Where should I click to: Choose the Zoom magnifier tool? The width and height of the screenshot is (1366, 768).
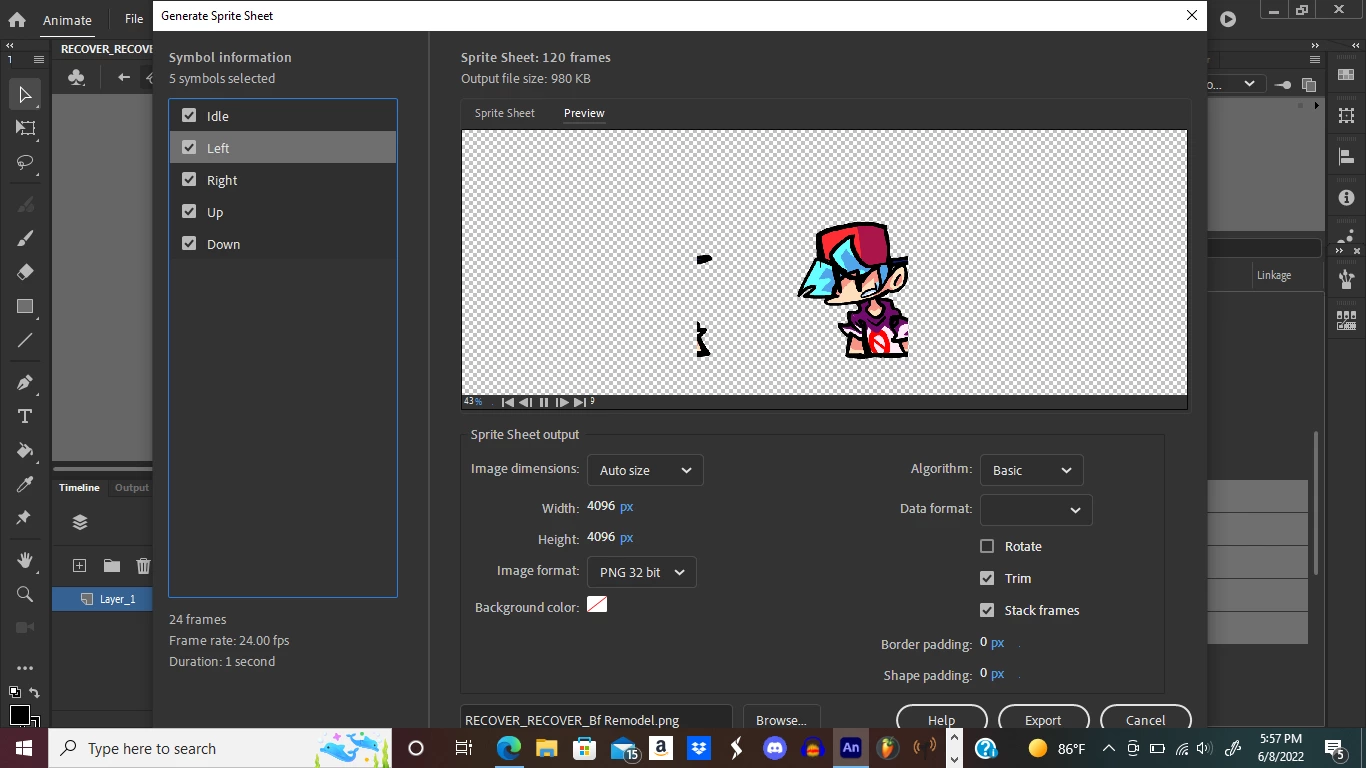(25, 594)
